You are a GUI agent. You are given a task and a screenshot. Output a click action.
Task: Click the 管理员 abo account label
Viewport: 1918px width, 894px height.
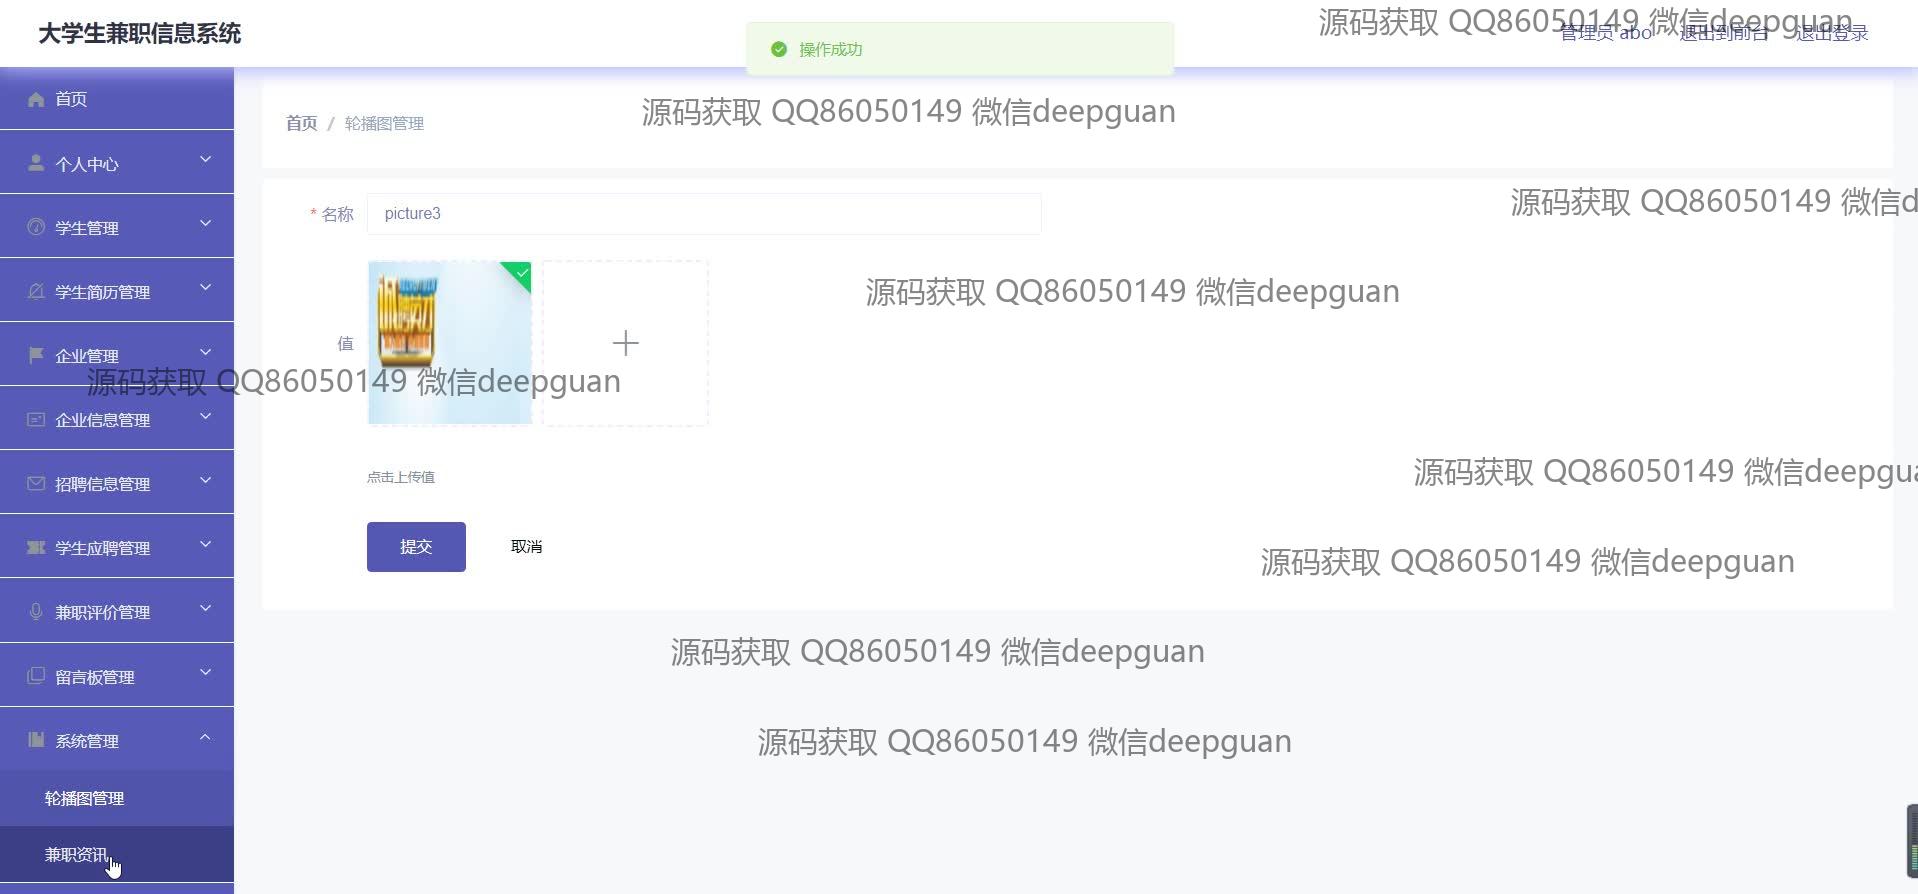(x=1607, y=33)
